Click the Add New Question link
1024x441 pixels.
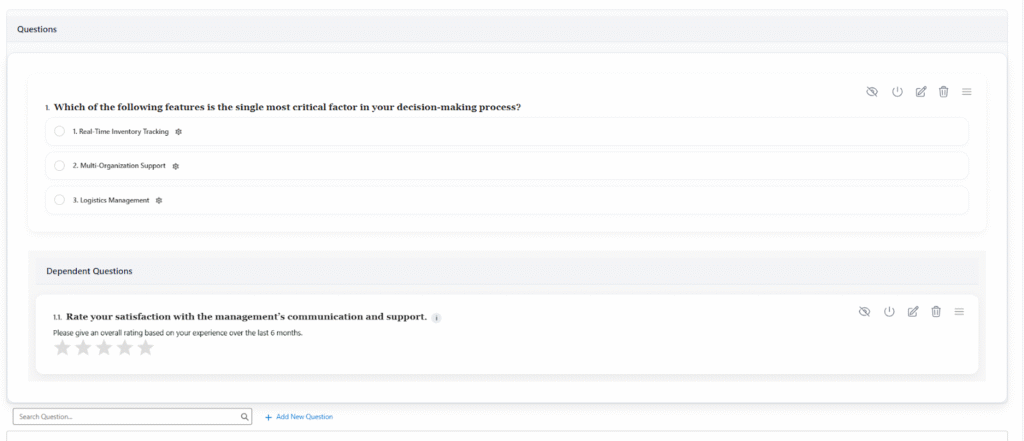click(x=299, y=417)
